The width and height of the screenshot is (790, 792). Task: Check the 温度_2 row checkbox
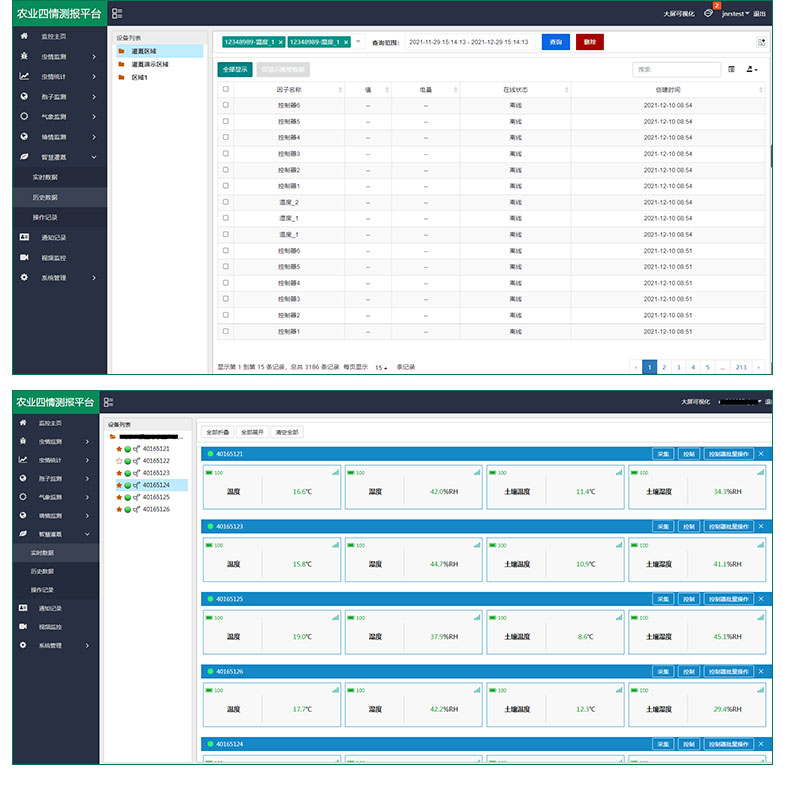pos(225,202)
